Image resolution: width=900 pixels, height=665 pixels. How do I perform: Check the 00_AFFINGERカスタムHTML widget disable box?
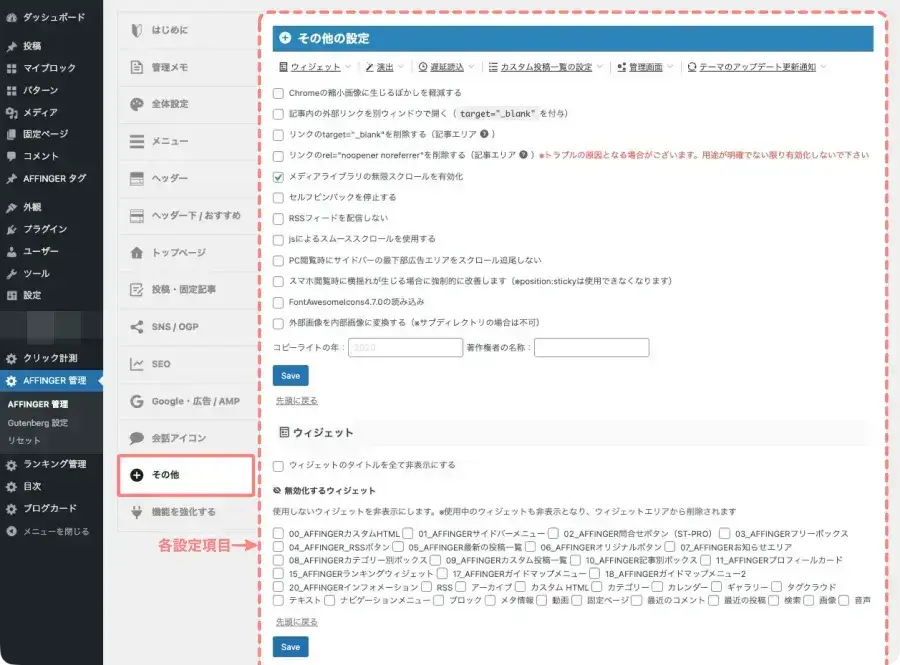click(277, 533)
